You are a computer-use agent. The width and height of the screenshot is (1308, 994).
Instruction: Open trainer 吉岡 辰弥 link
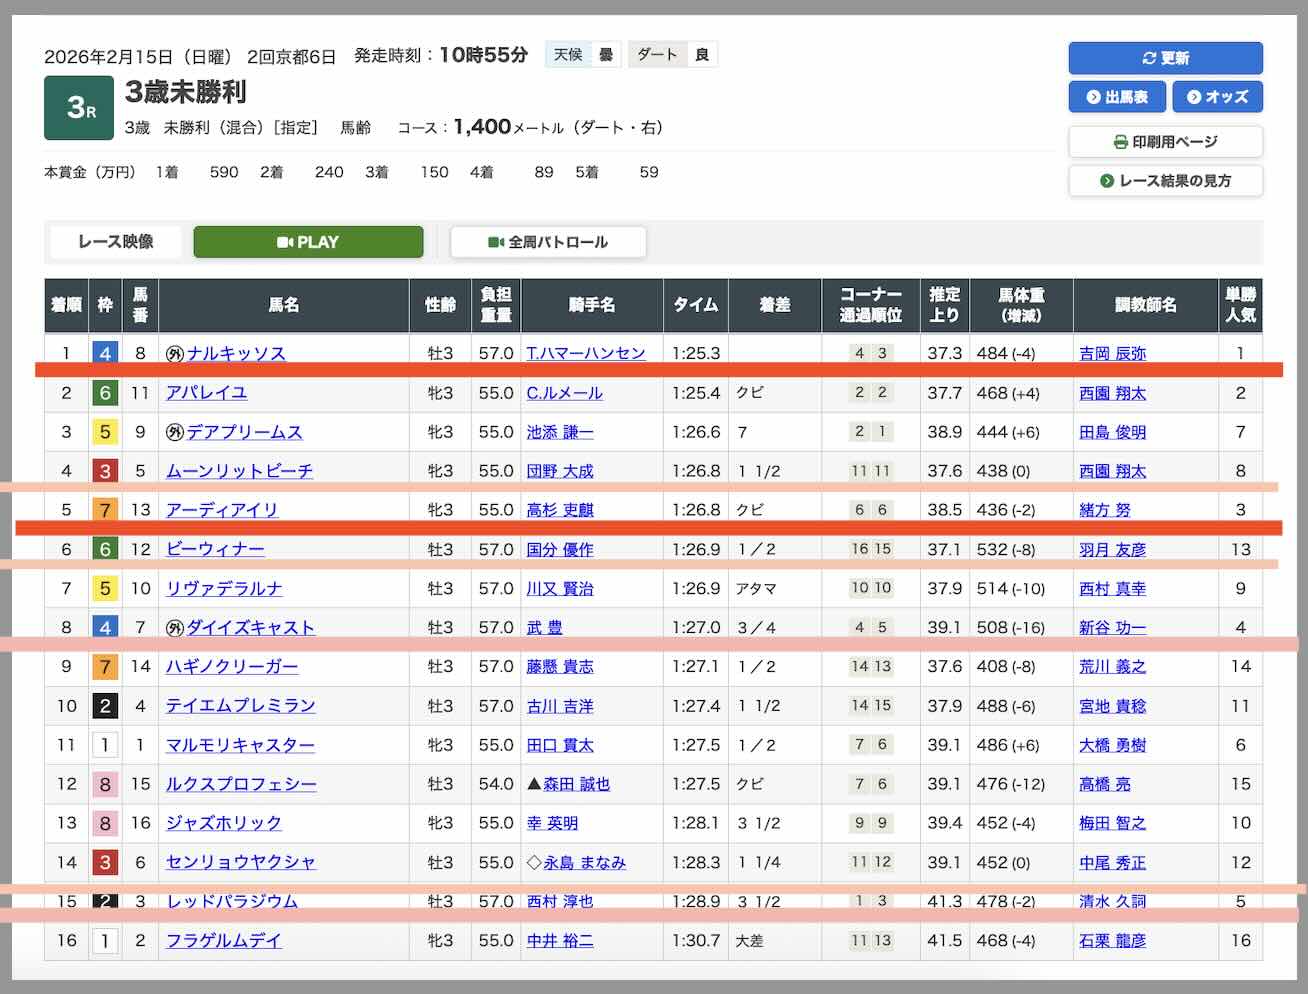pos(1112,353)
